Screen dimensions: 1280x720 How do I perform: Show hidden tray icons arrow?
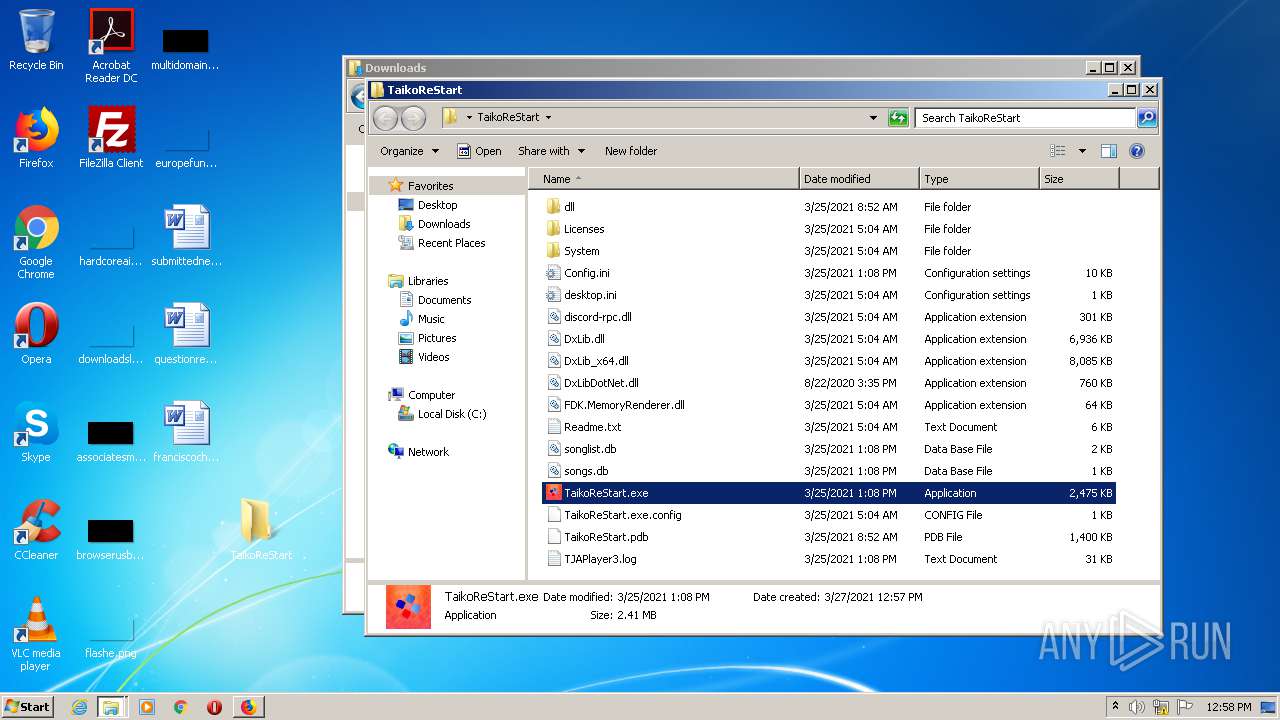(1115, 707)
